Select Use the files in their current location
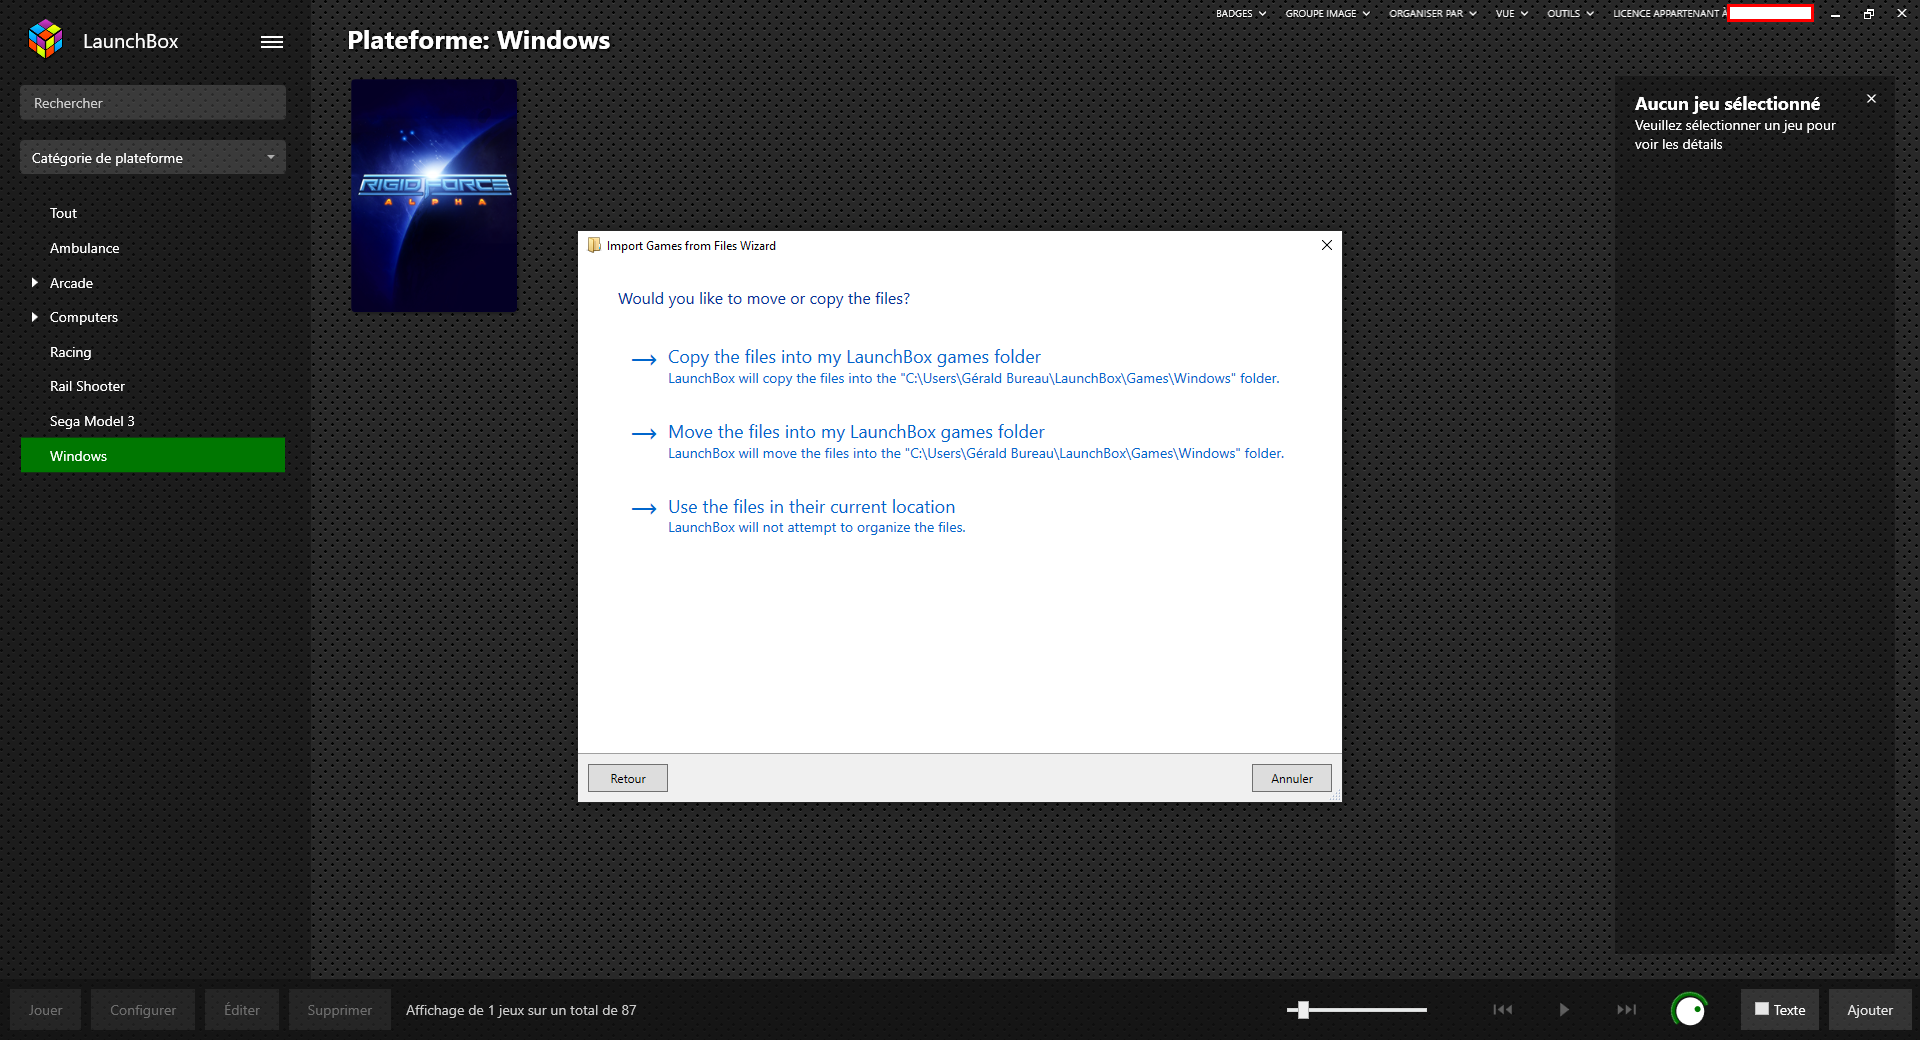Image resolution: width=1920 pixels, height=1040 pixels. click(x=811, y=508)
